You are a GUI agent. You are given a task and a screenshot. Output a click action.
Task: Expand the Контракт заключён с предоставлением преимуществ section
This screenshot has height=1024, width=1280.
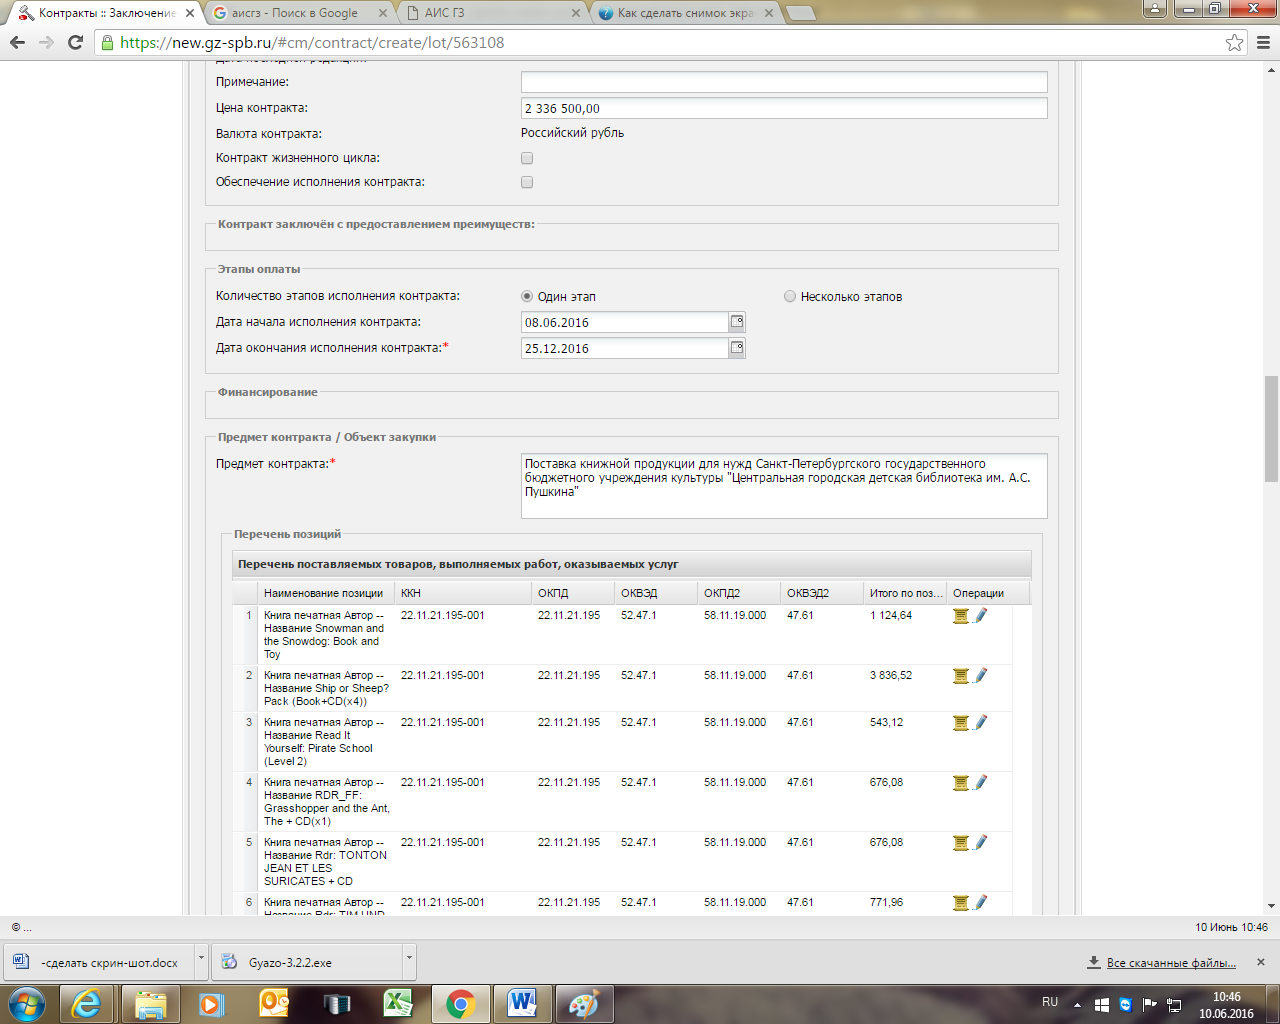pos(376,224)
